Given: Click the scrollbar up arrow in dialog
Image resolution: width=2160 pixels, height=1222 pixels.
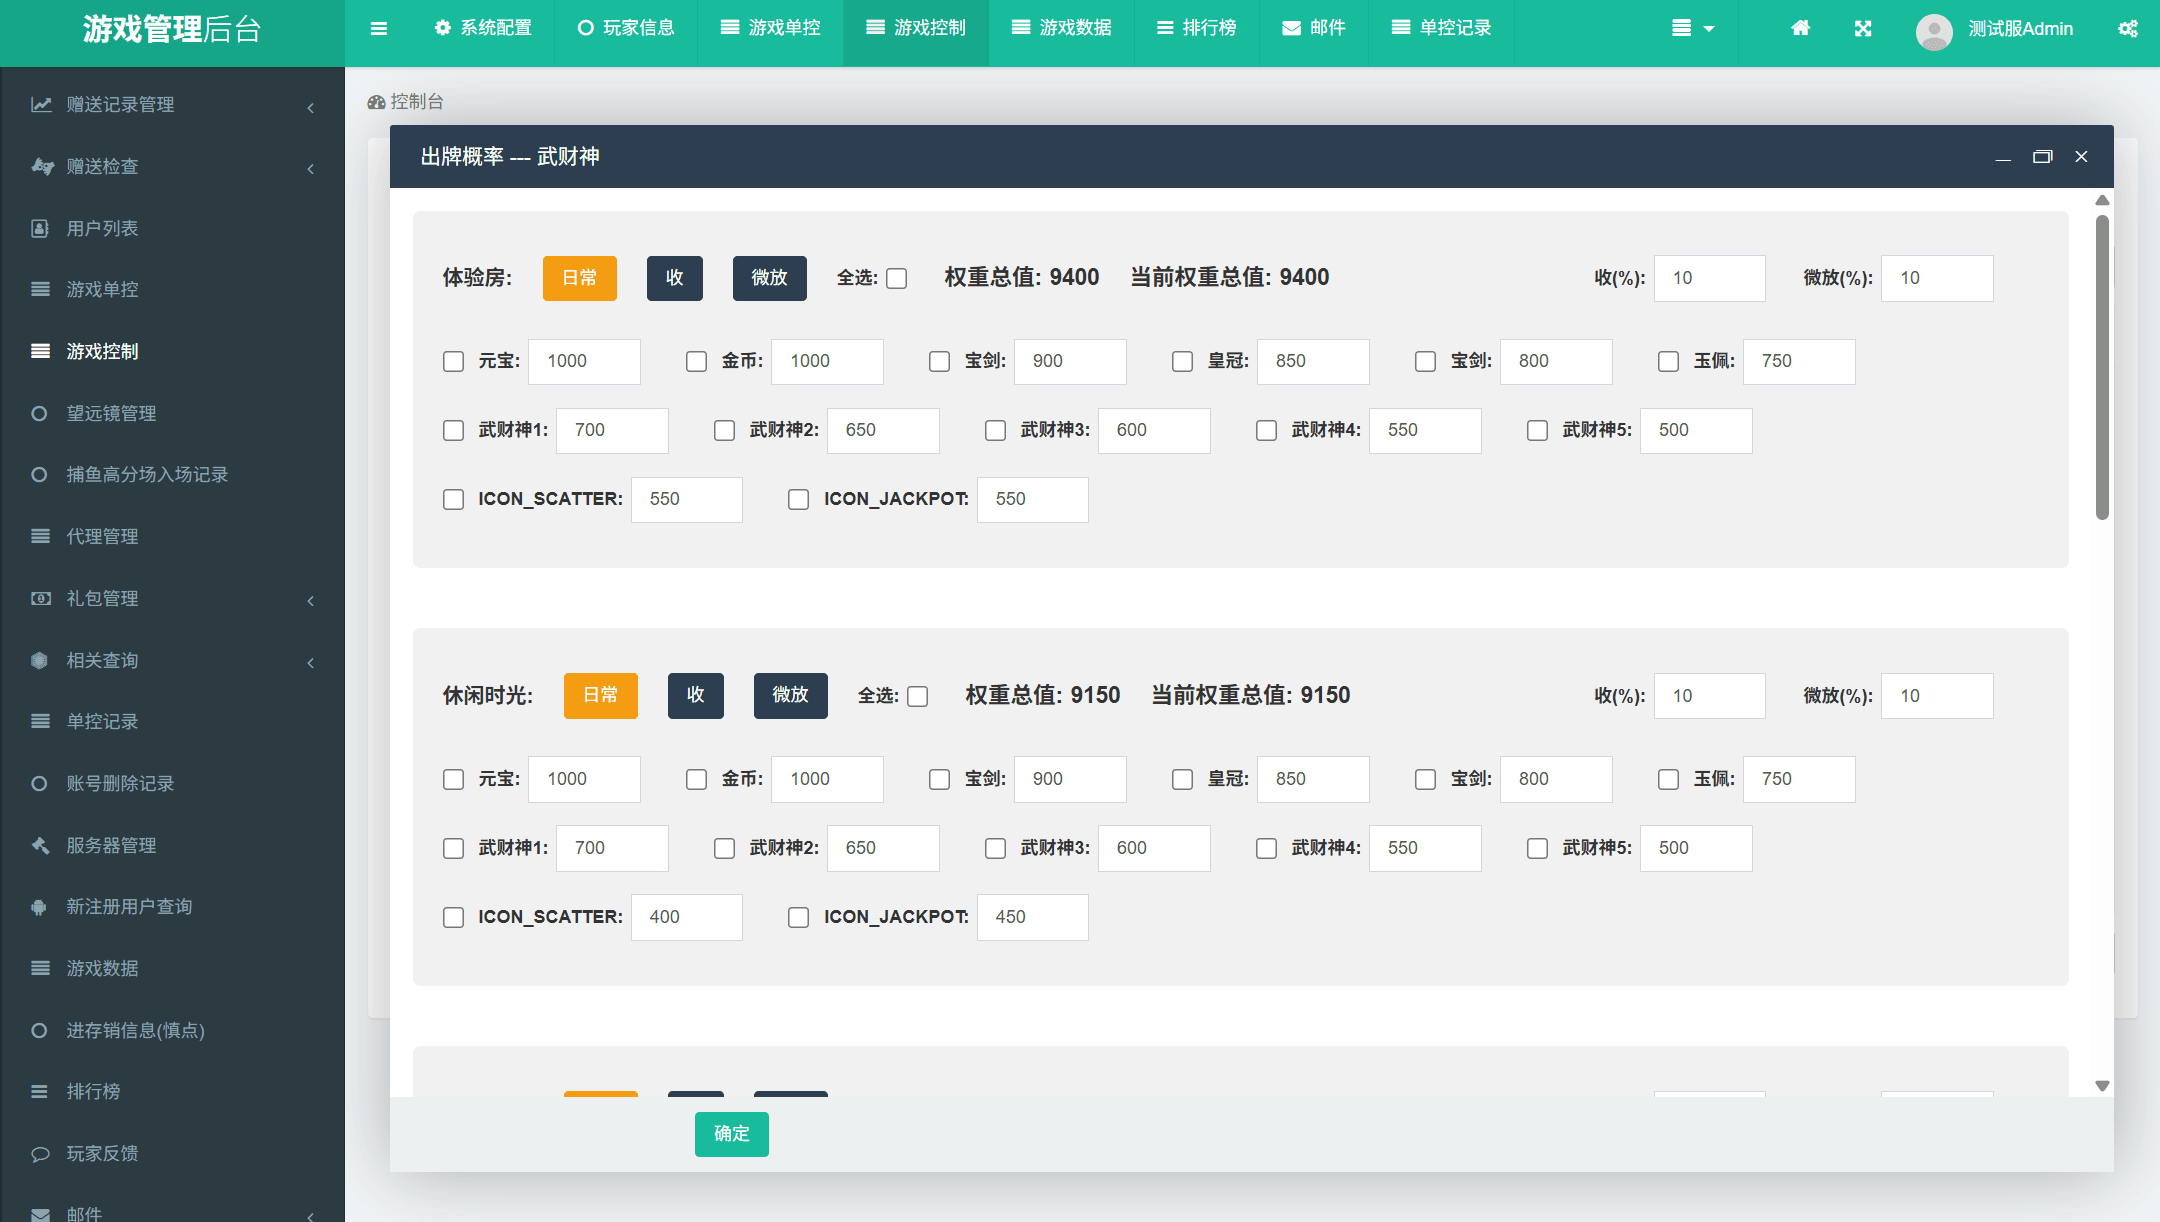Looking at the screenshot, I should (x=2102, y=201).
